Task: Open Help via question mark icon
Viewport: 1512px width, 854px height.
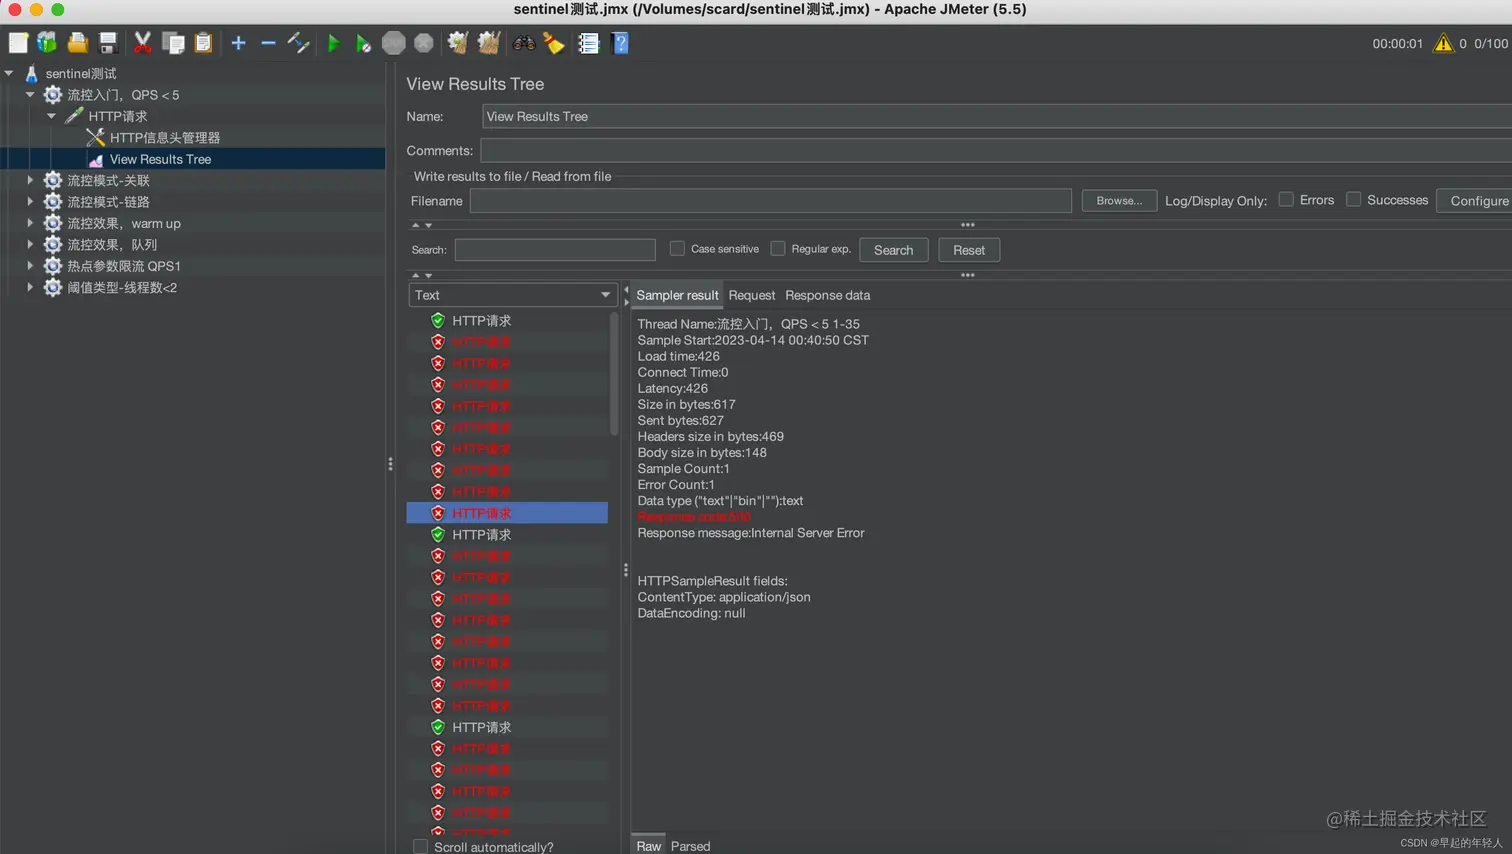Action: (x=620, y=43)
